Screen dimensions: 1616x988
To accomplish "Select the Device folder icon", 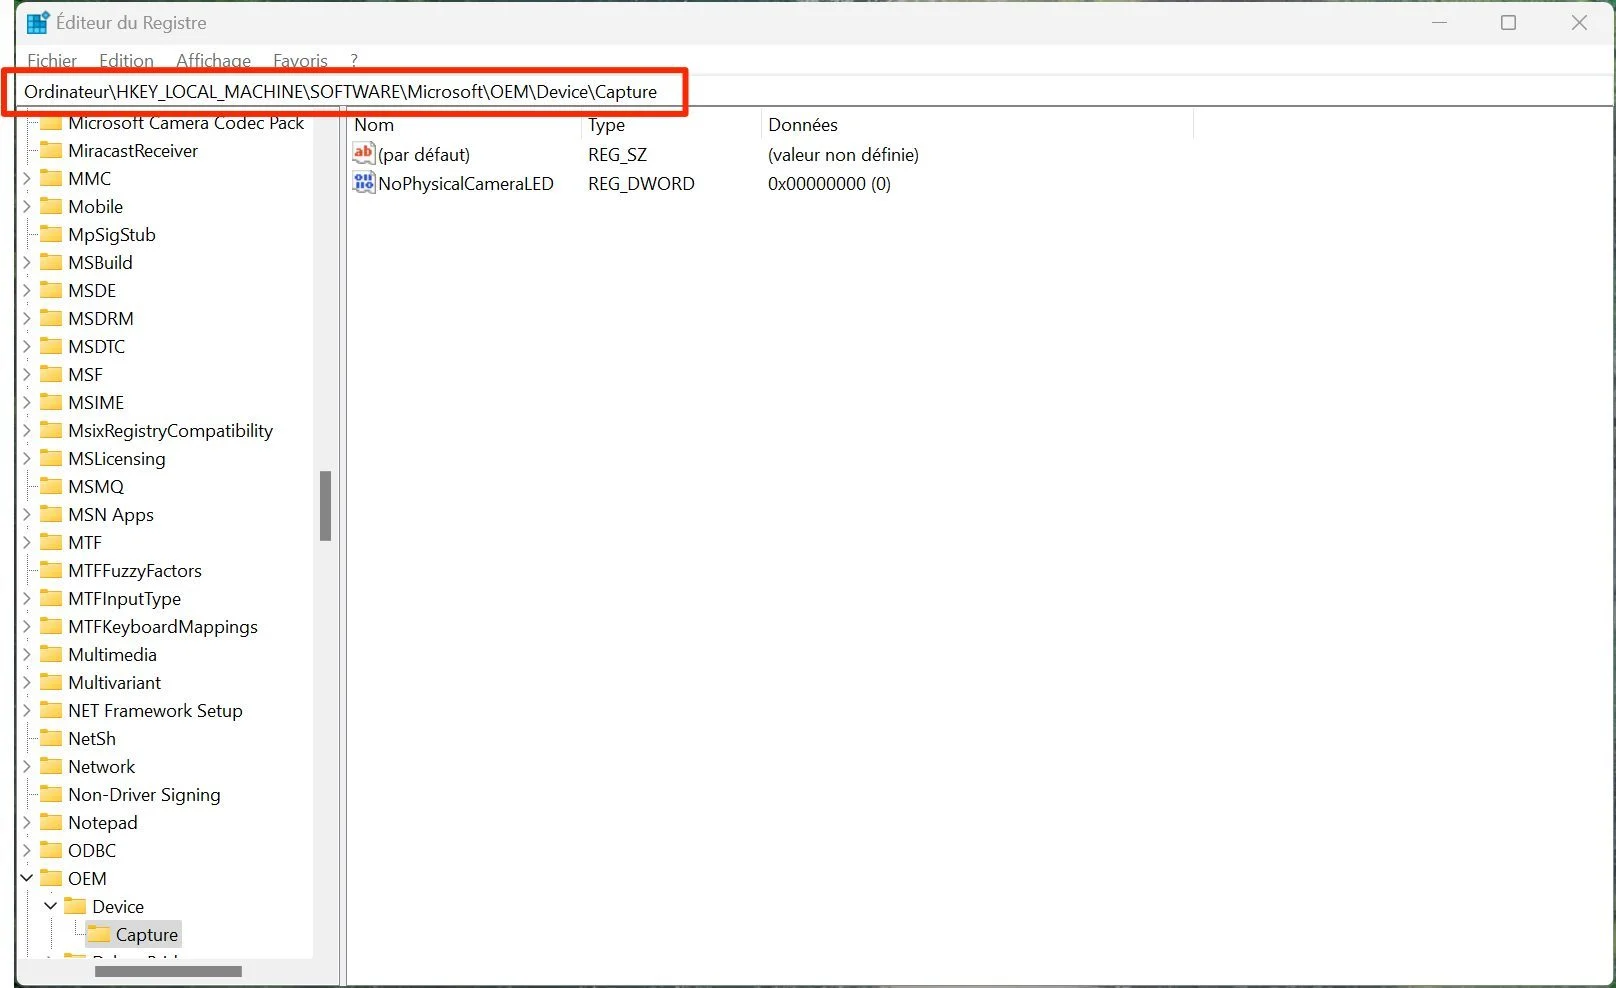I will (x=75, y=906).
